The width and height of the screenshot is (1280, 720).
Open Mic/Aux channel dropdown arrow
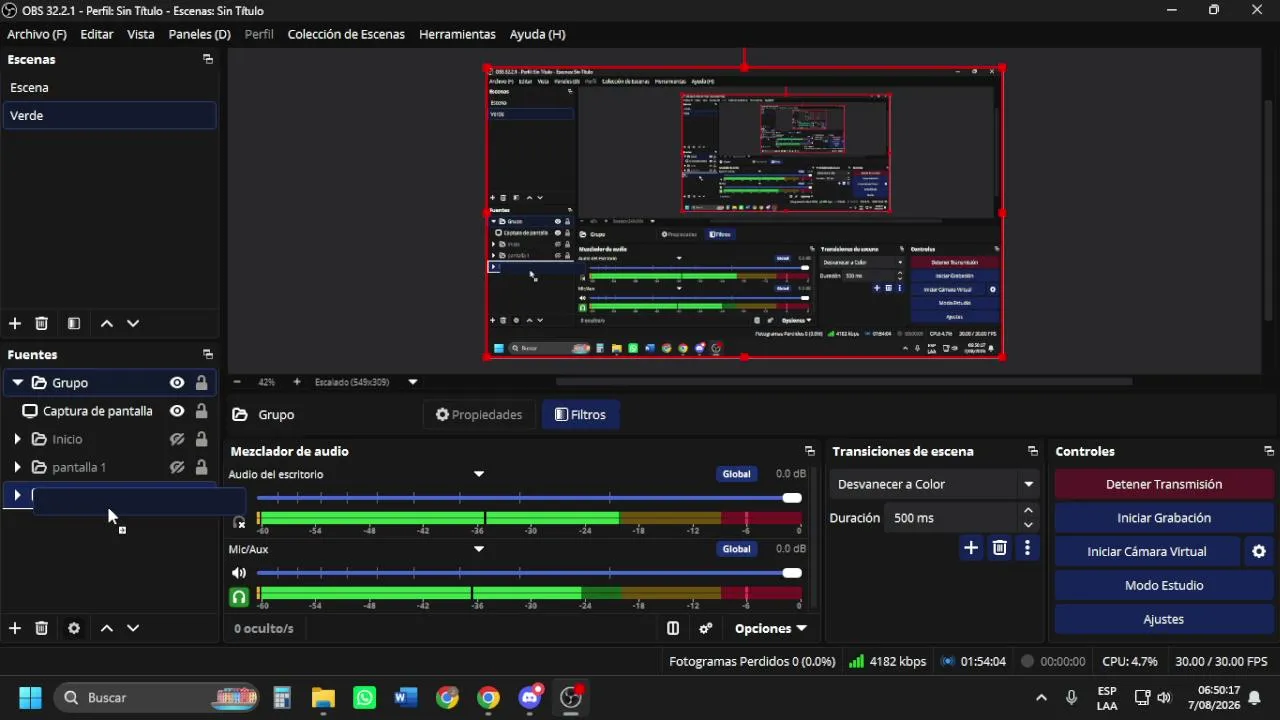[x=479, y=549]
